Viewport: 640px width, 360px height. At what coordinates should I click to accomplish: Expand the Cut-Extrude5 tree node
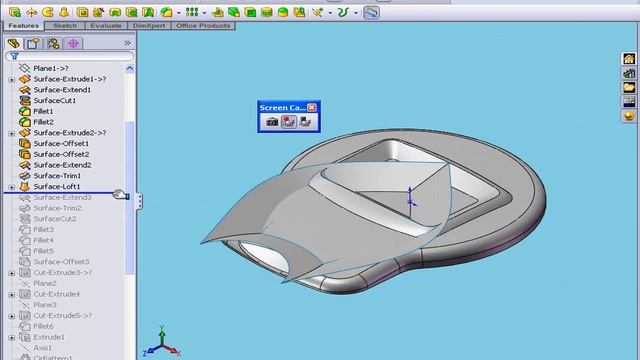(x=11, y=316)
